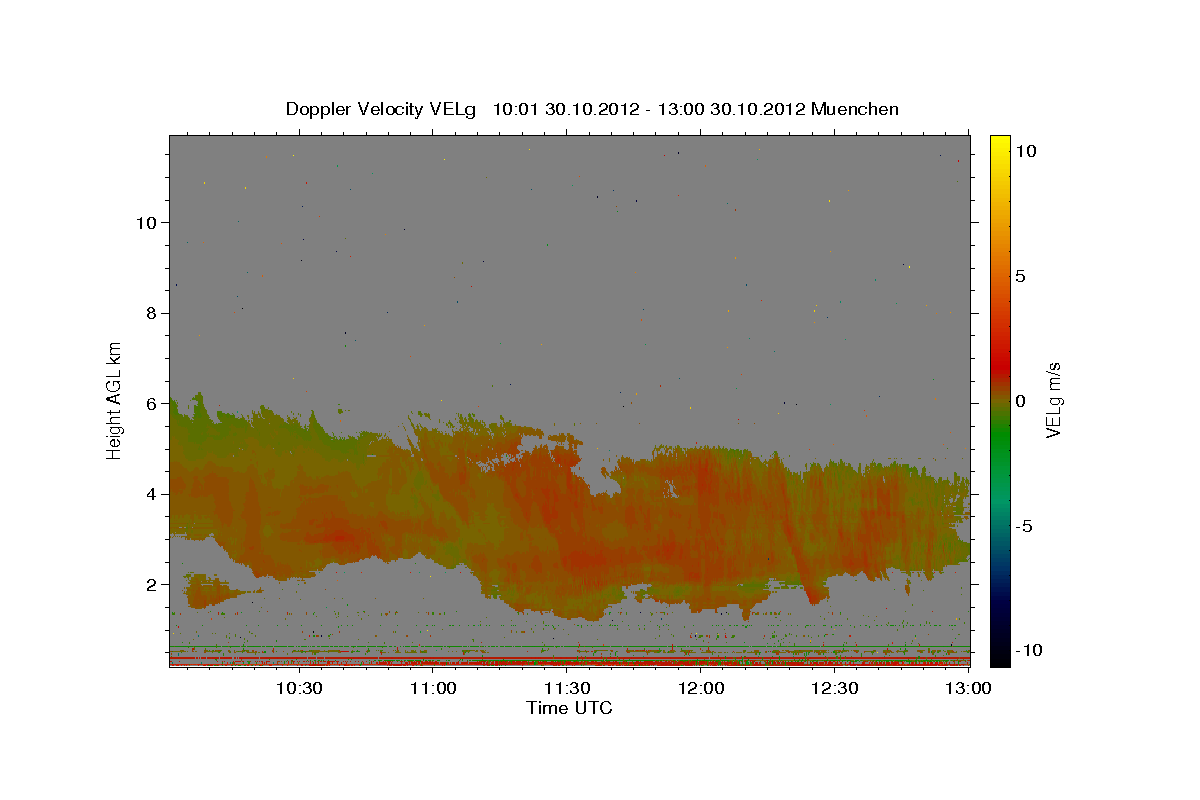Click the height tick label 6
This screenshot has height=800, width=1200.
click(154, 403)
